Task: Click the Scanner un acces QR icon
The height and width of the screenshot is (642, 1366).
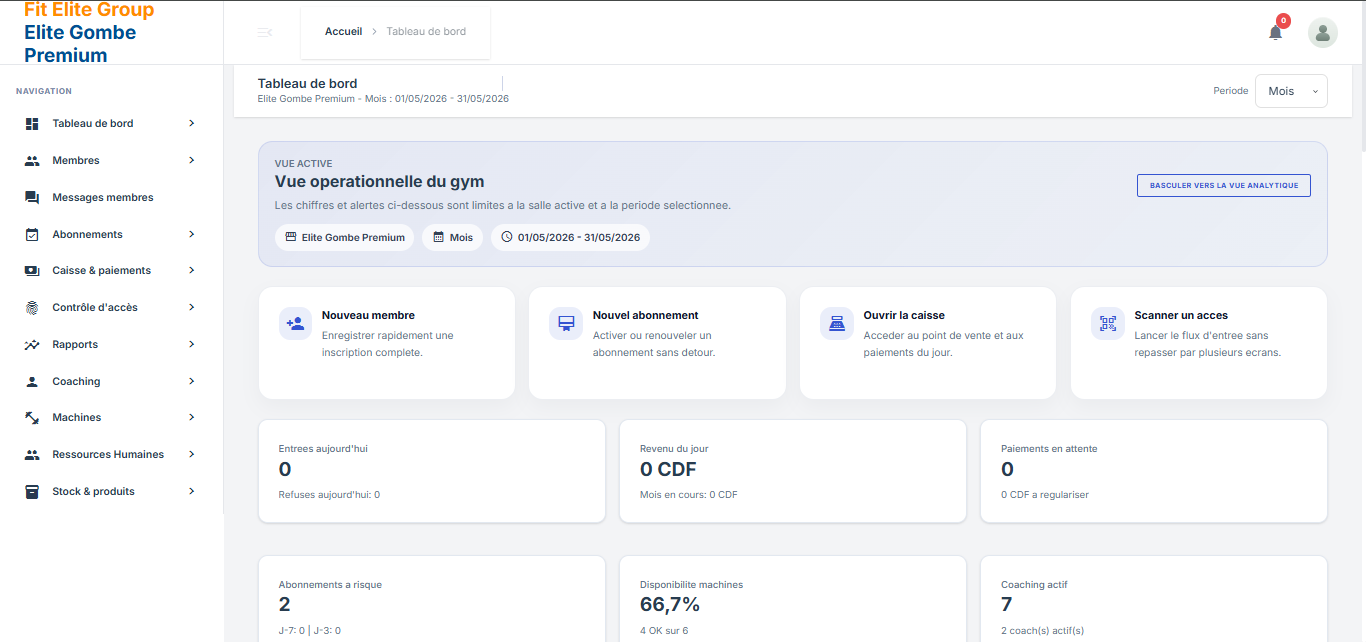Action: coord(1108,323)
